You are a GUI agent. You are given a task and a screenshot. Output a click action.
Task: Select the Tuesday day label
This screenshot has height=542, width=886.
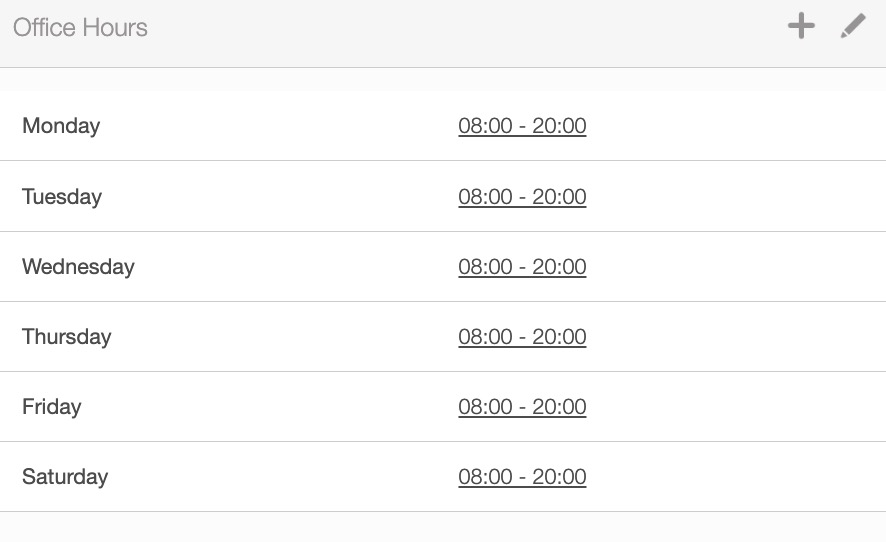point(62,197)
